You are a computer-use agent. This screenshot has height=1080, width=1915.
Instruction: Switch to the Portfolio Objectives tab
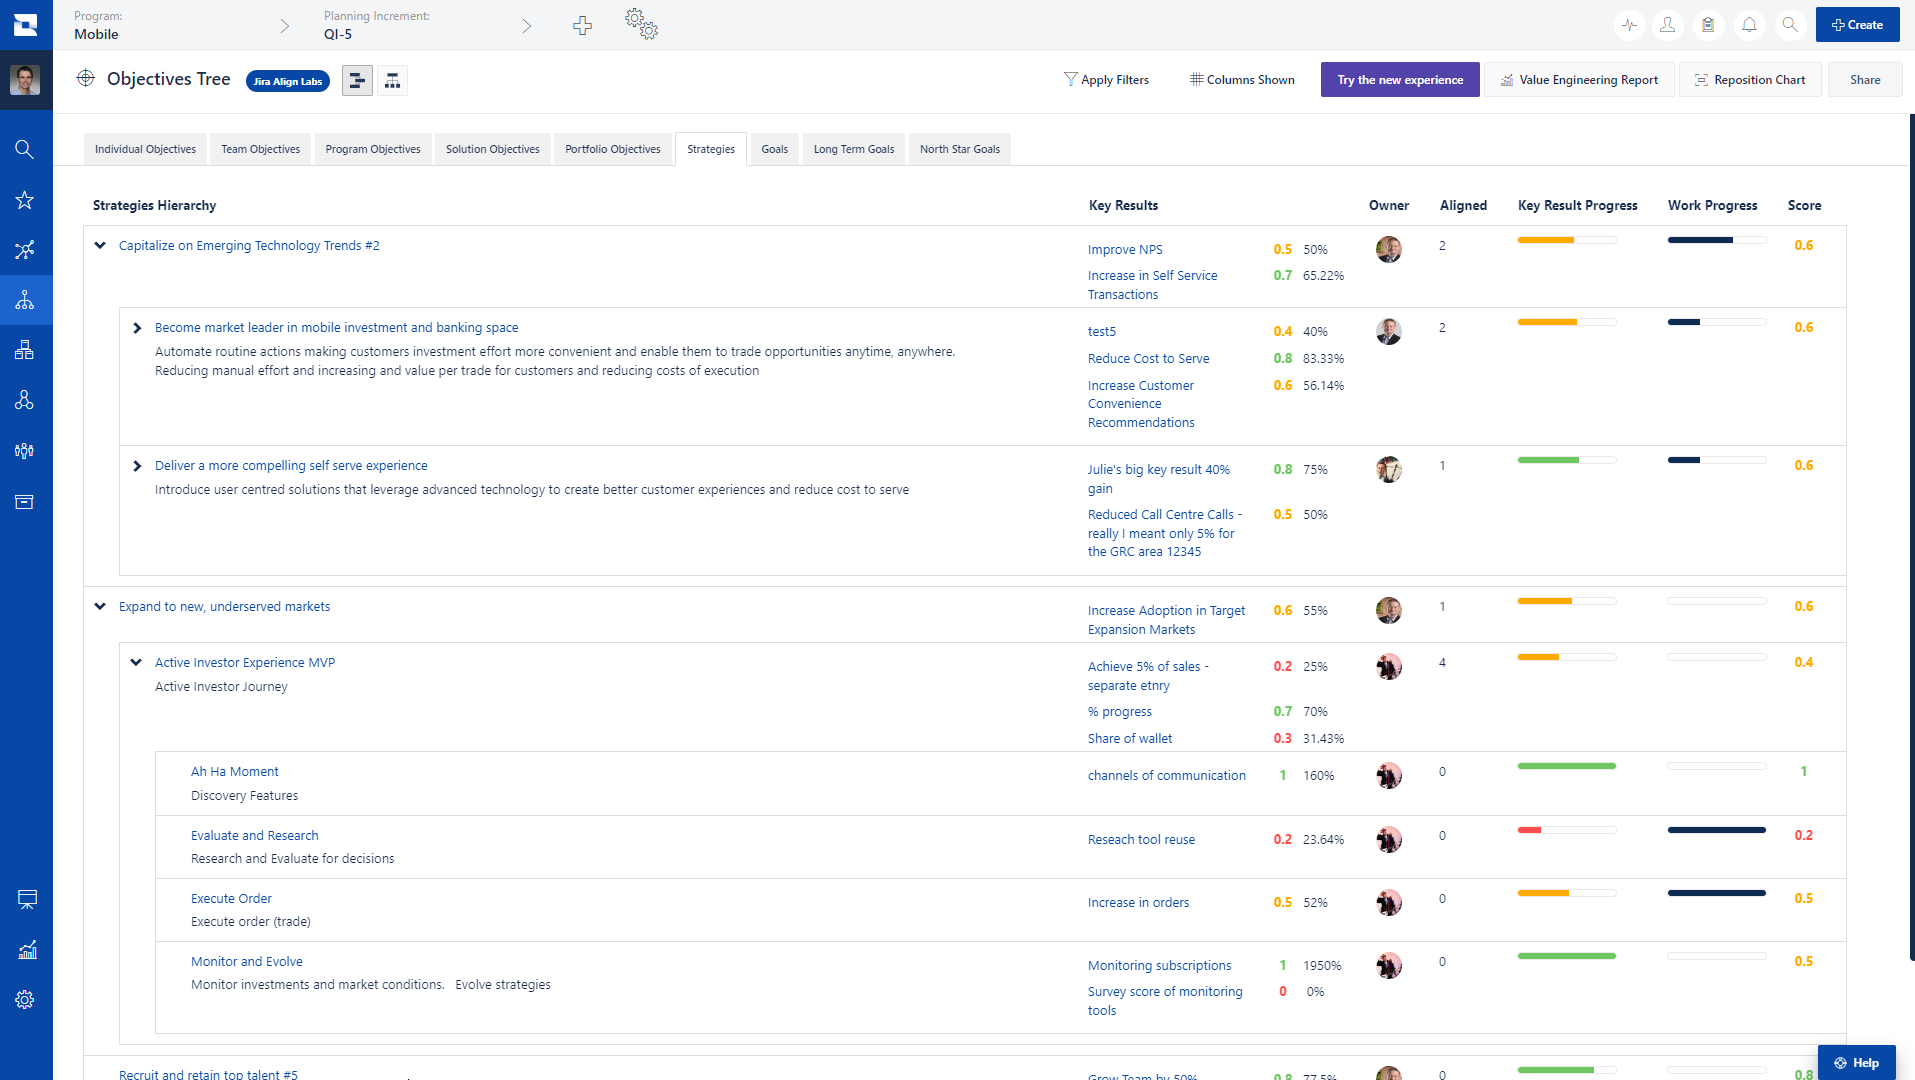pyautogui.click(x=612, y=148)
